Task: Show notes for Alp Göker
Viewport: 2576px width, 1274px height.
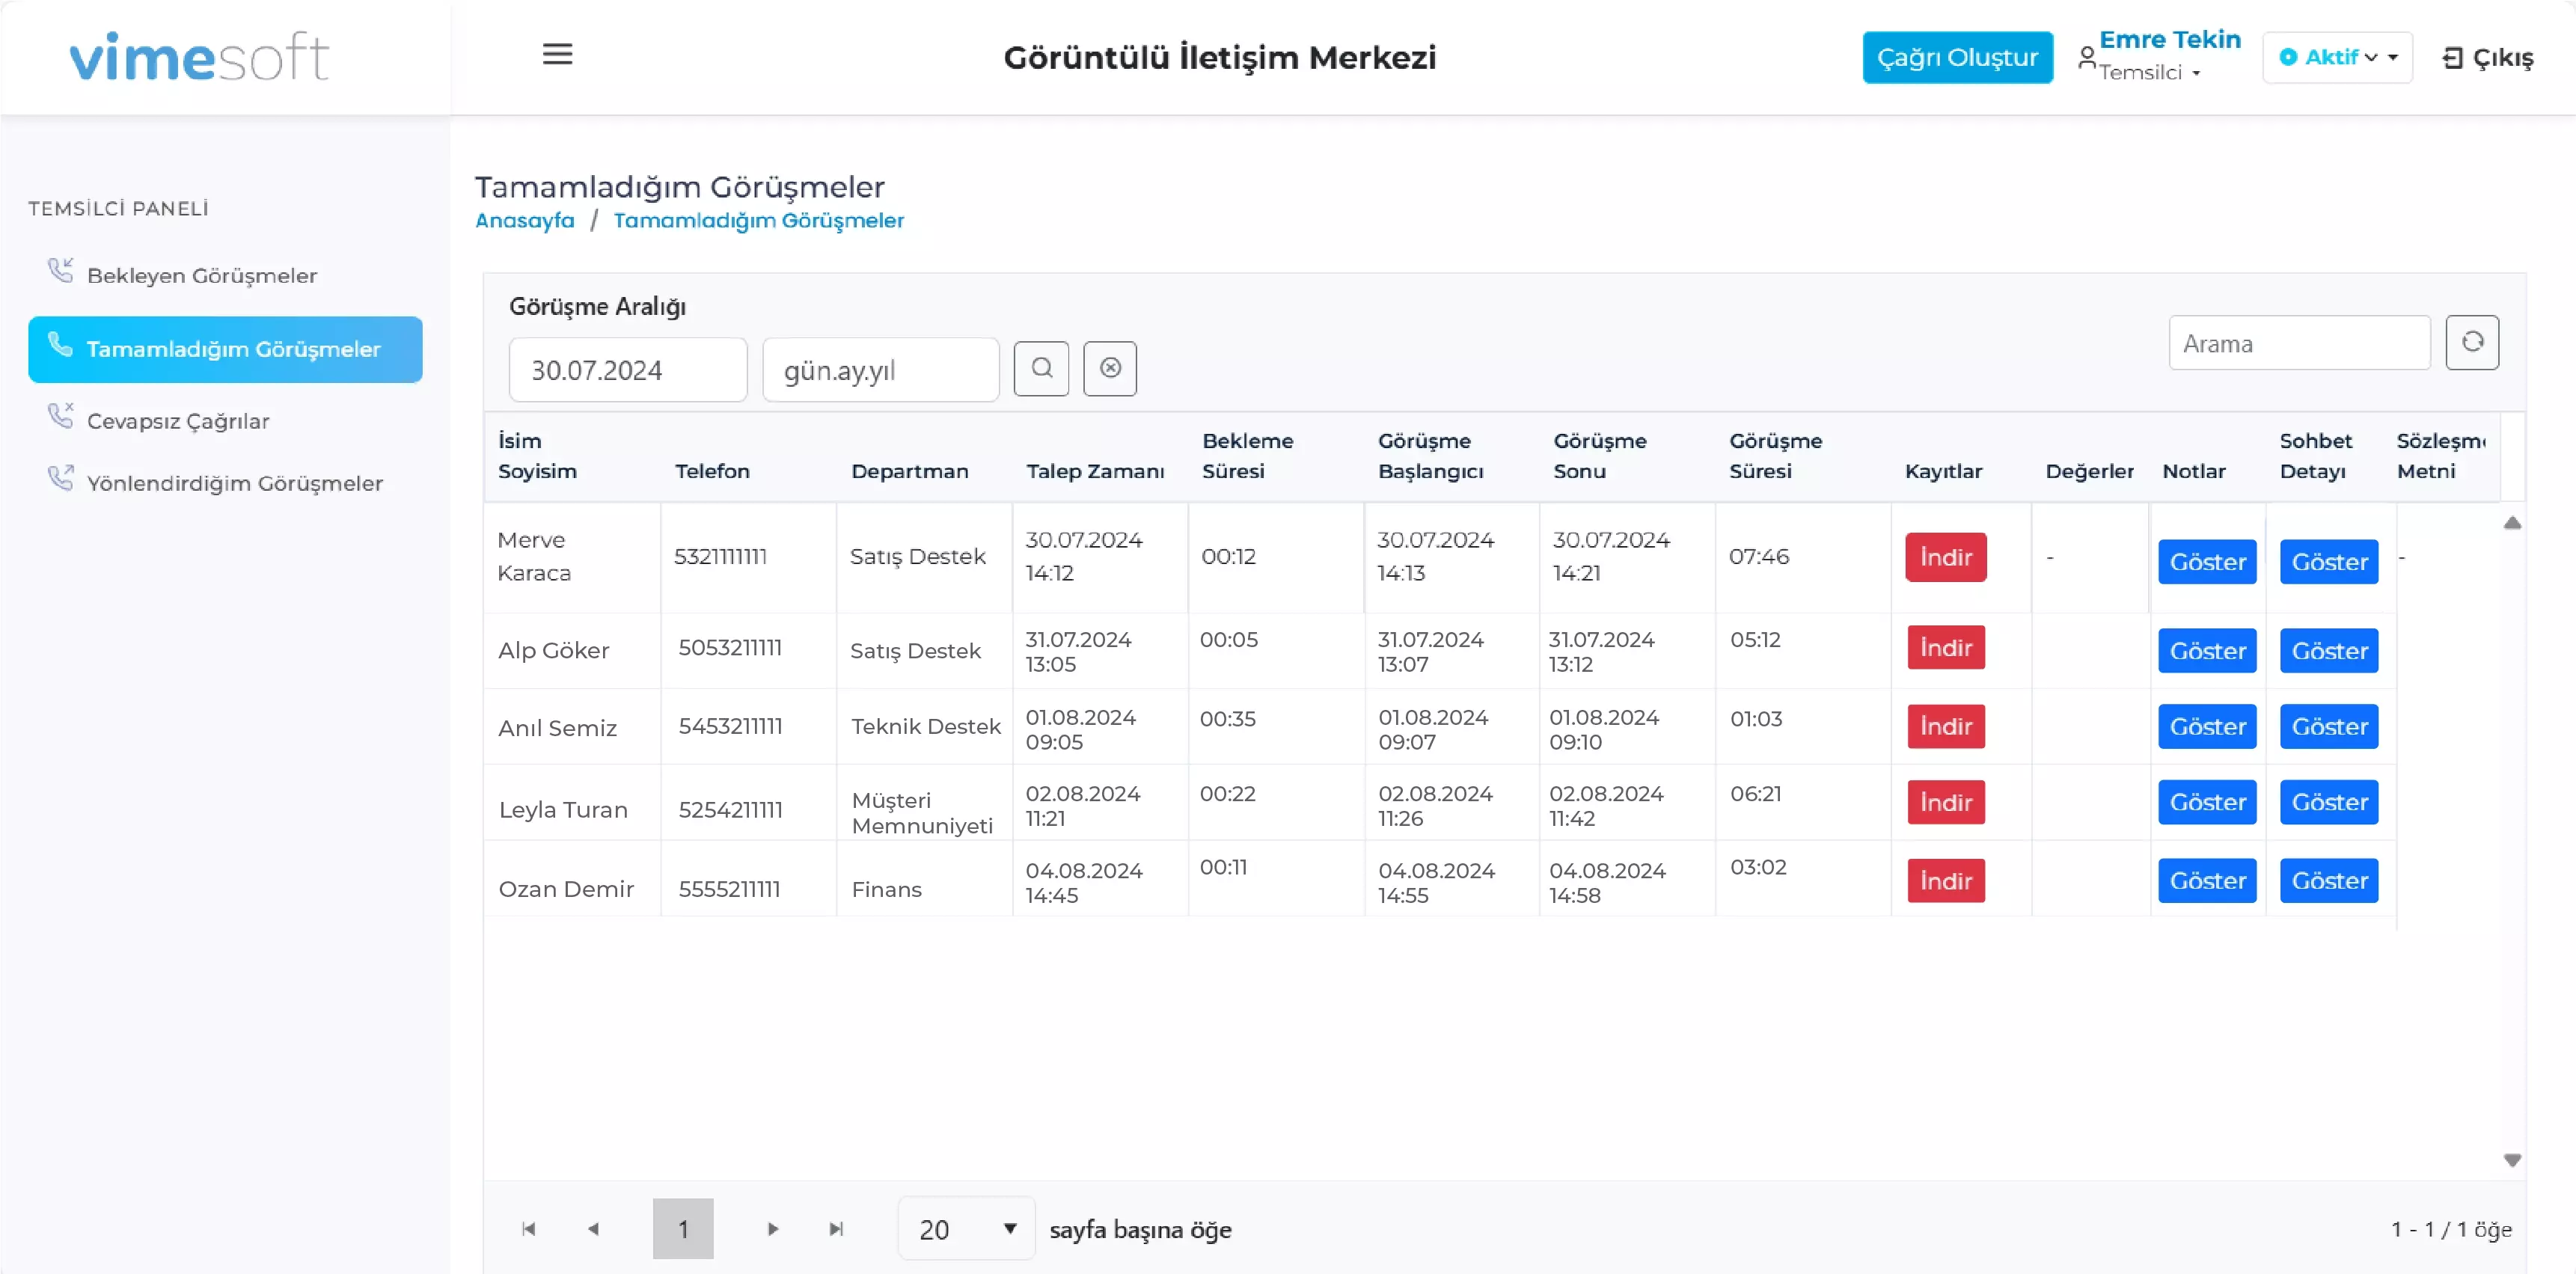Action: [x=2207, y=651]
